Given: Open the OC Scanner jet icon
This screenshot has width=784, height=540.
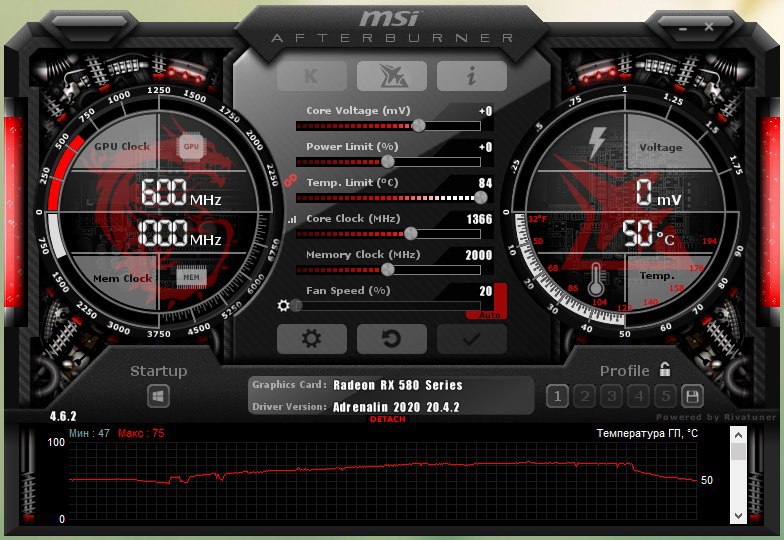Looking at the screenshot, I should [x=392, y=76].
